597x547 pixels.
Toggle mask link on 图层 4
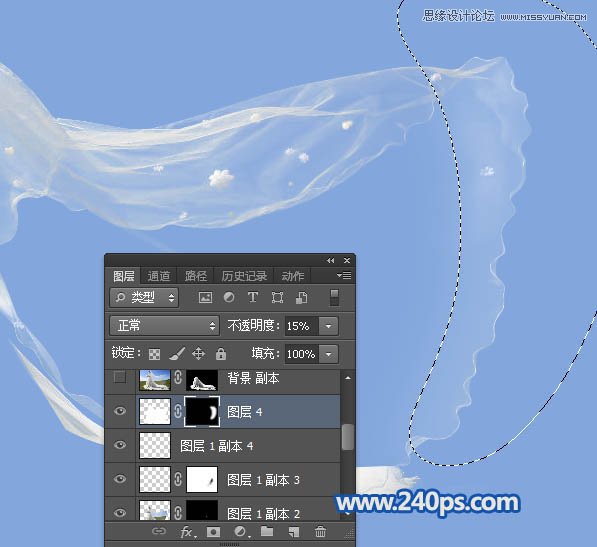pos(178,411)
